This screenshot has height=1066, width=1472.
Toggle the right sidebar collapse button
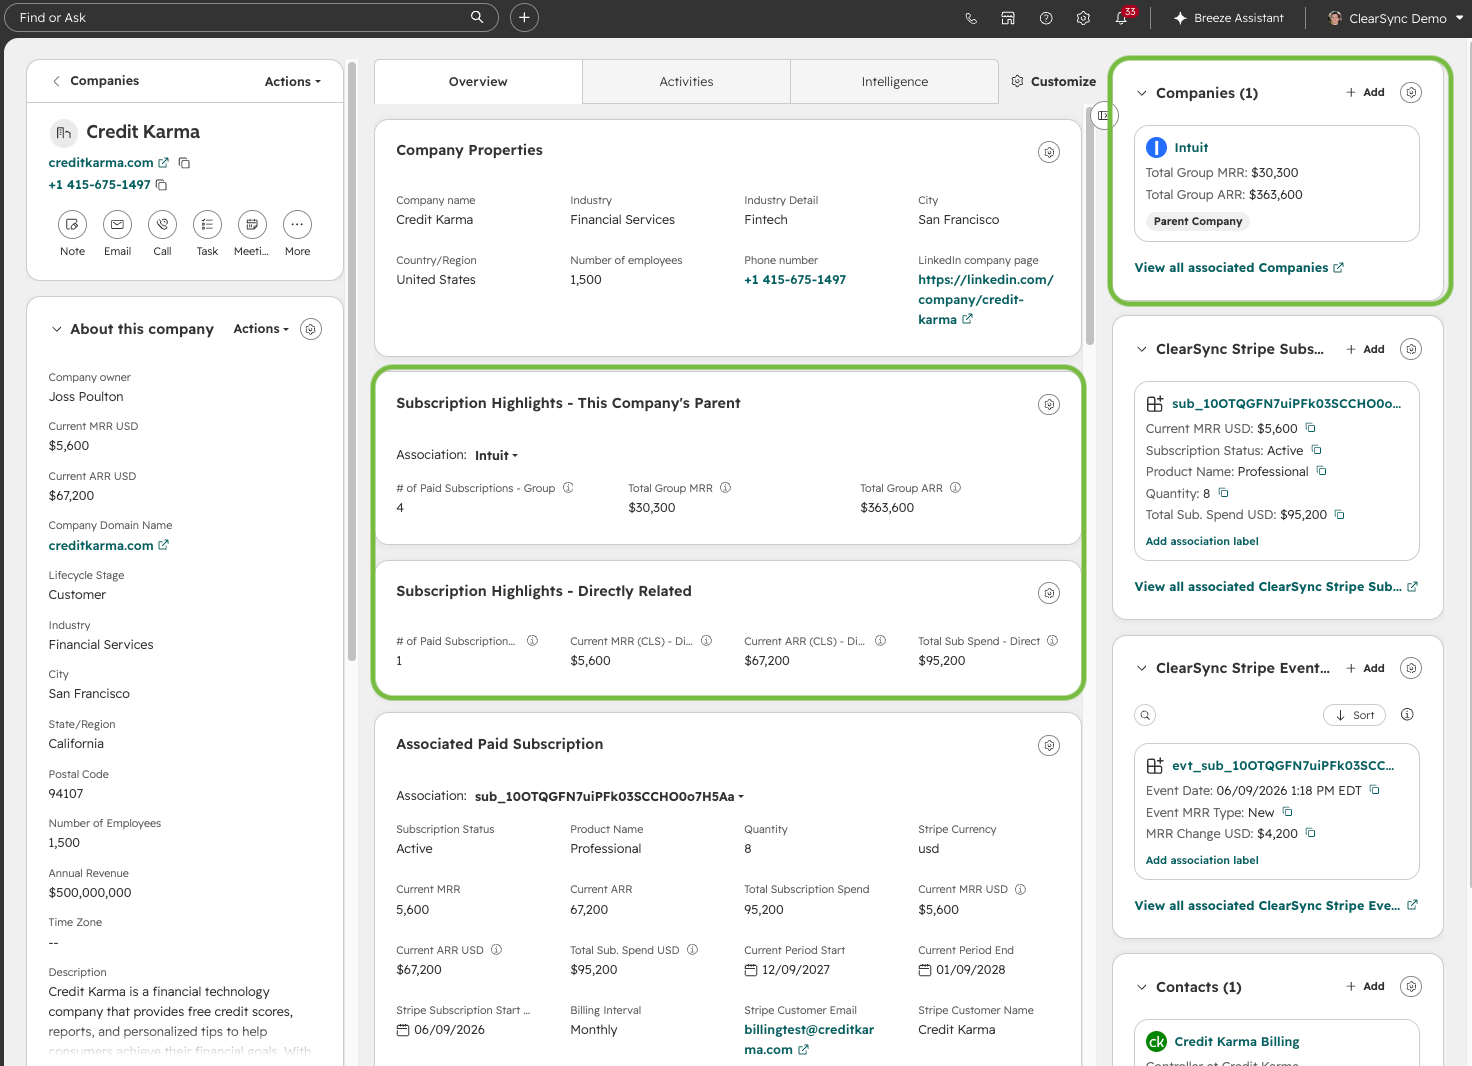tap(1103, 115)
